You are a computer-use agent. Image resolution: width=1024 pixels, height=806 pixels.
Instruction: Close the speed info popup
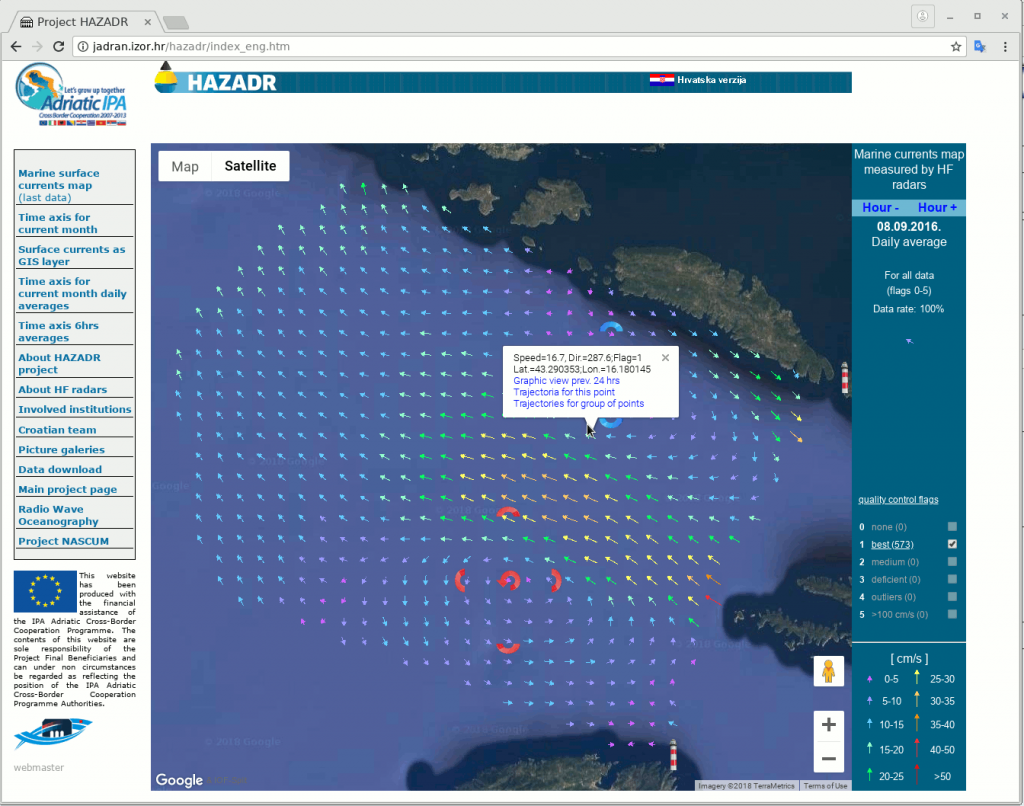(666, 357)
